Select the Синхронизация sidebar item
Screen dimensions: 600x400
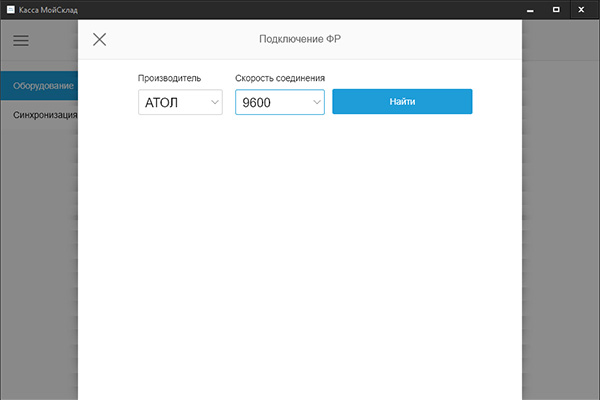pyautogui.click(x=39, y=115)
